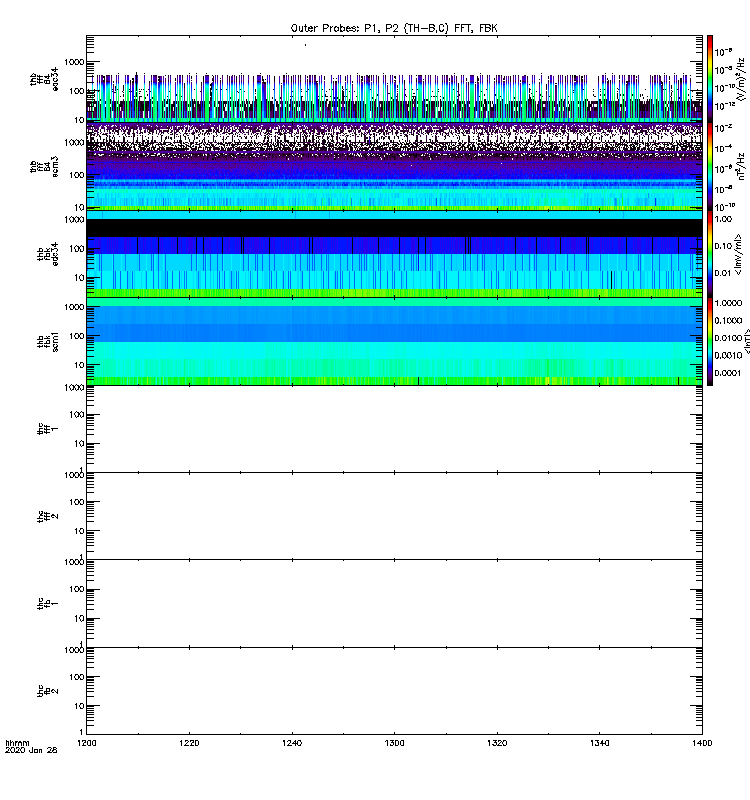Click the 100 y-tick of the thb fbk scm1 panel
The width and height of the screenshot is (750, 800).
click(x=77, y=336)
